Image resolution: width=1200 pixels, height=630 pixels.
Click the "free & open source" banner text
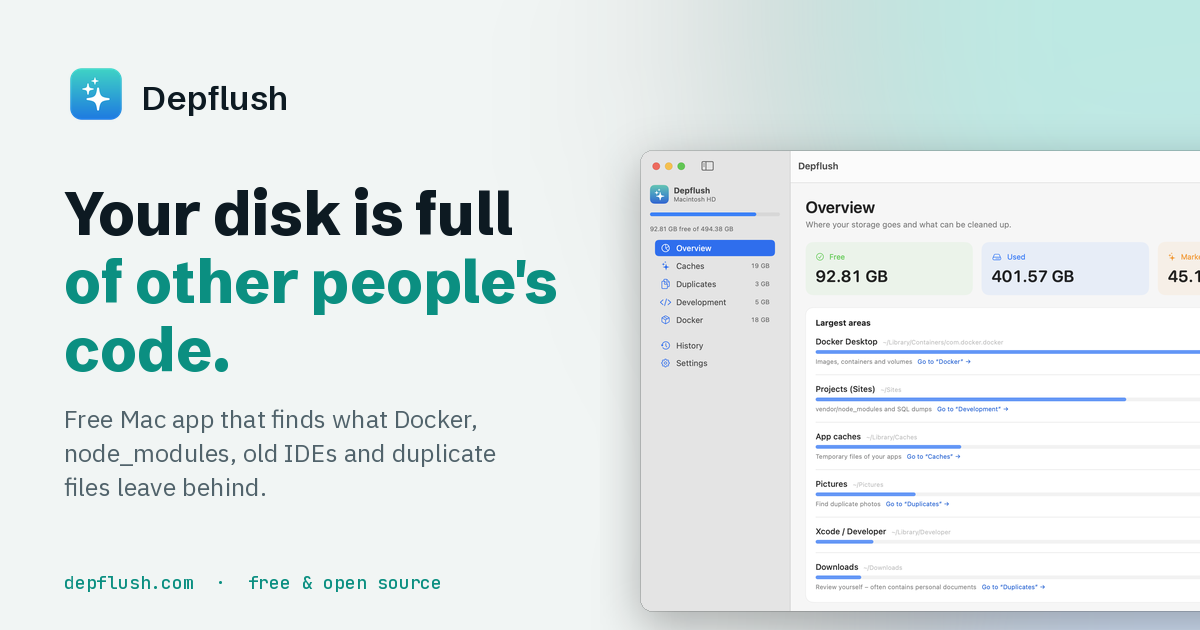click(345, 583)
